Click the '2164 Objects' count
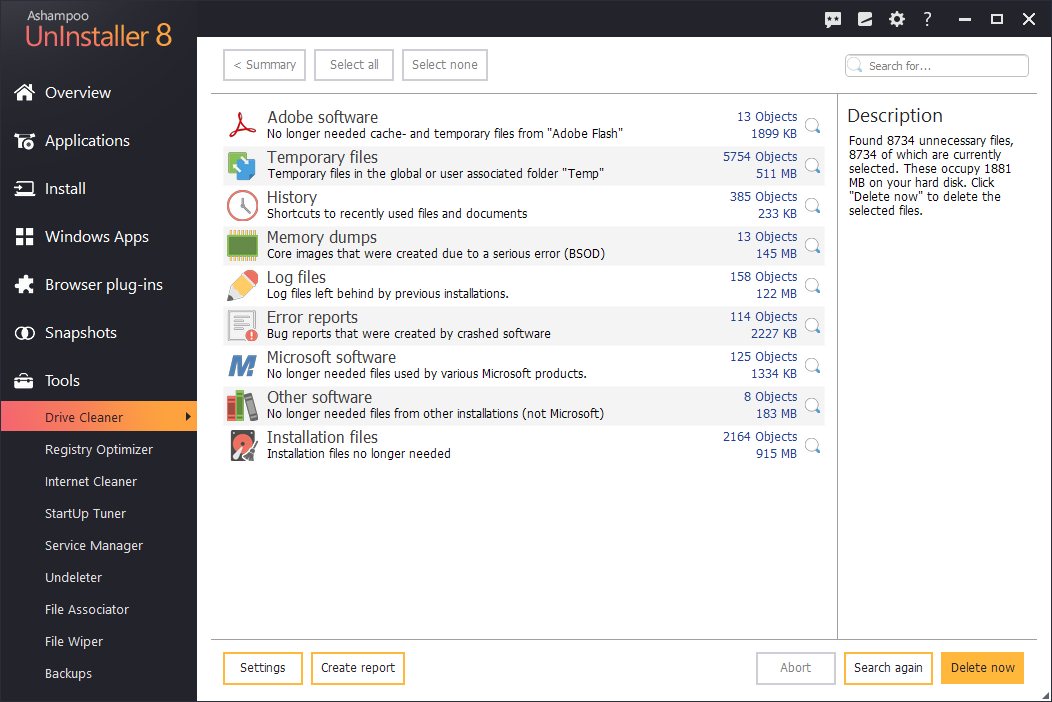Screen dimensions: 1052x702 (760, 437)
